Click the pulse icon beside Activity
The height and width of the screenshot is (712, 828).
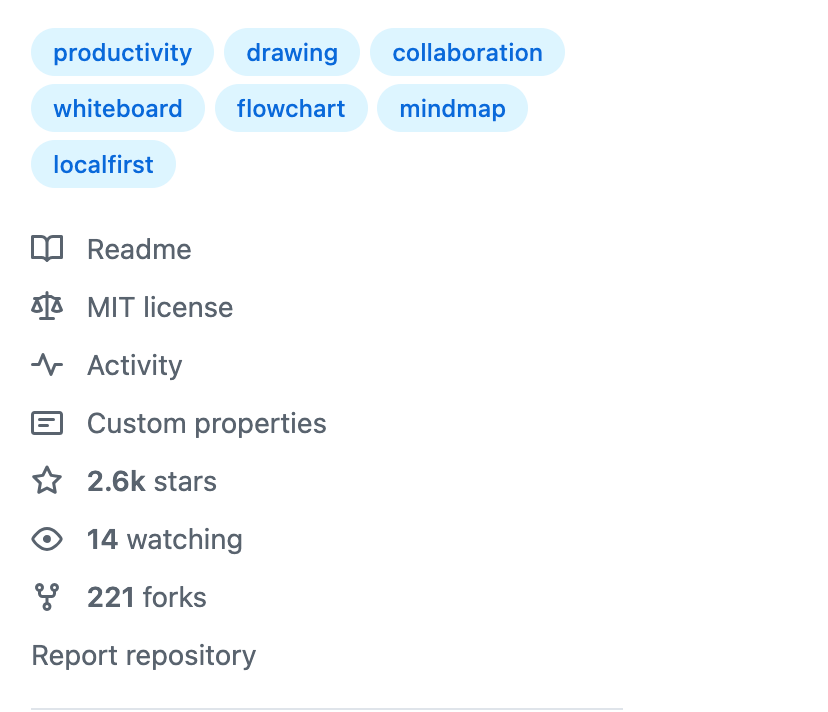point(47,365)
